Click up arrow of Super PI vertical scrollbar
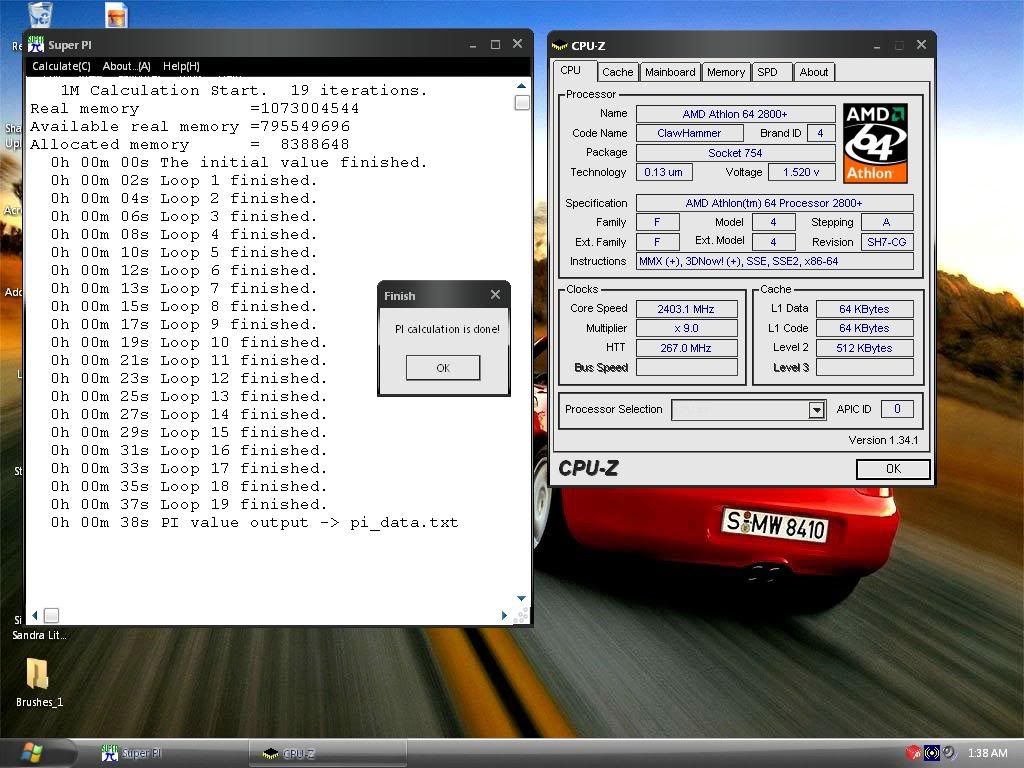 point(521,86)
